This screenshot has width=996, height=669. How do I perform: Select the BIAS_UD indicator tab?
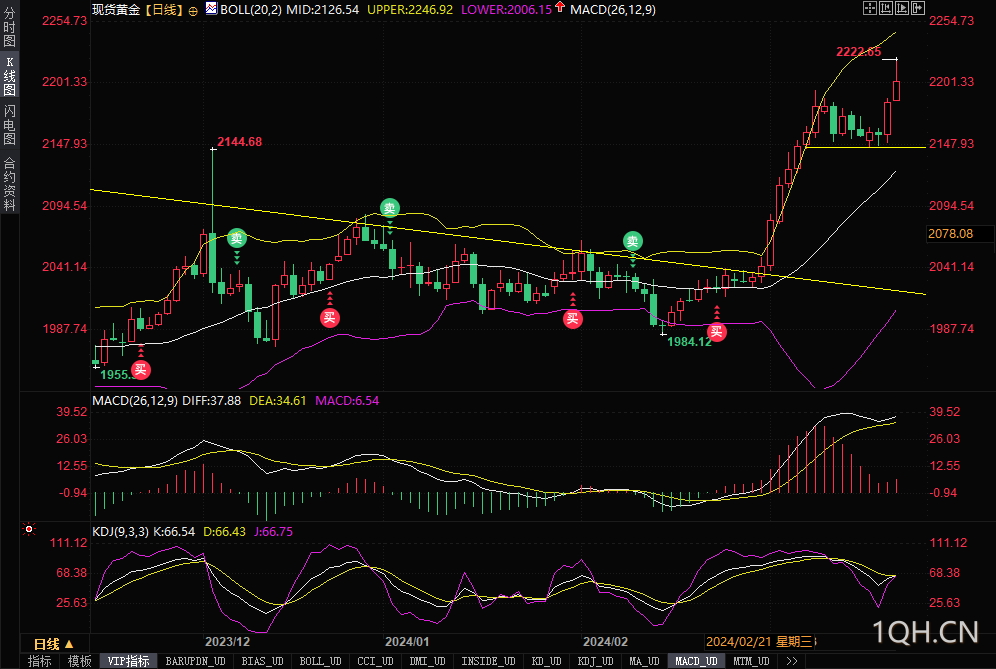(x=262, y=661)
